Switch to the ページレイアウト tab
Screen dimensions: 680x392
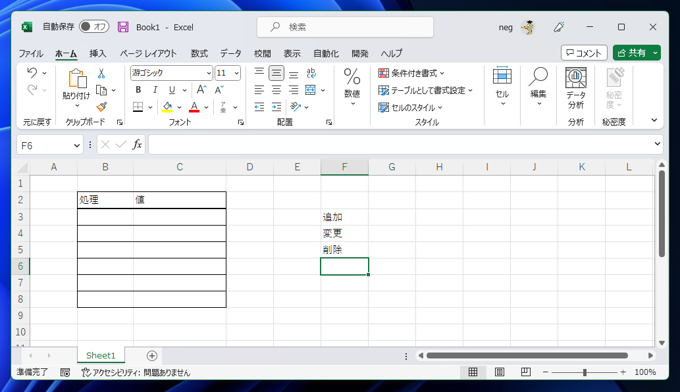(x=148, y=53)
